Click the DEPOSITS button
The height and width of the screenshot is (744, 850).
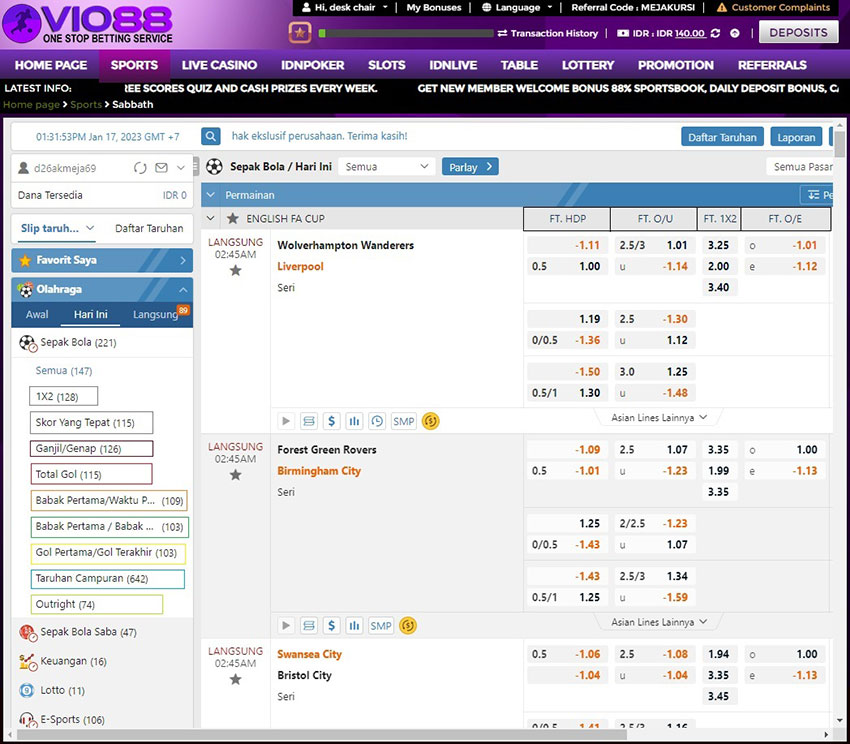798,32
